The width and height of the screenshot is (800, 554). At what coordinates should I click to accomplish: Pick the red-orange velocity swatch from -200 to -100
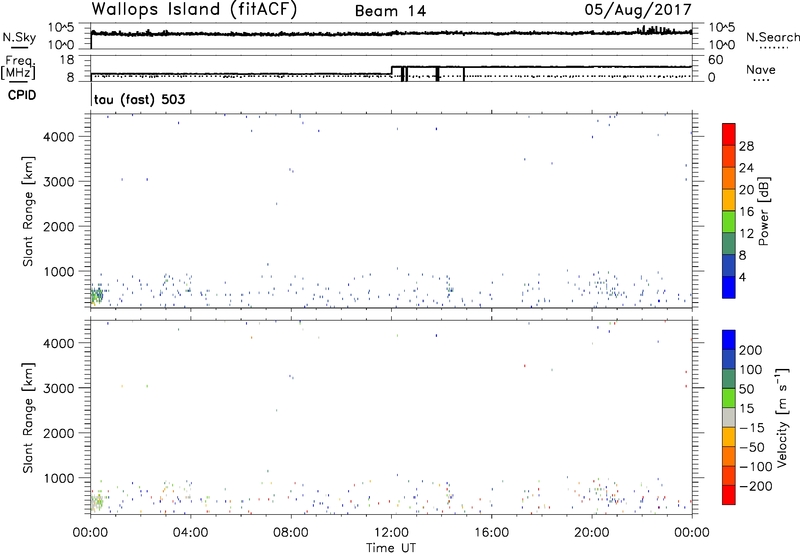pos(729,475)
